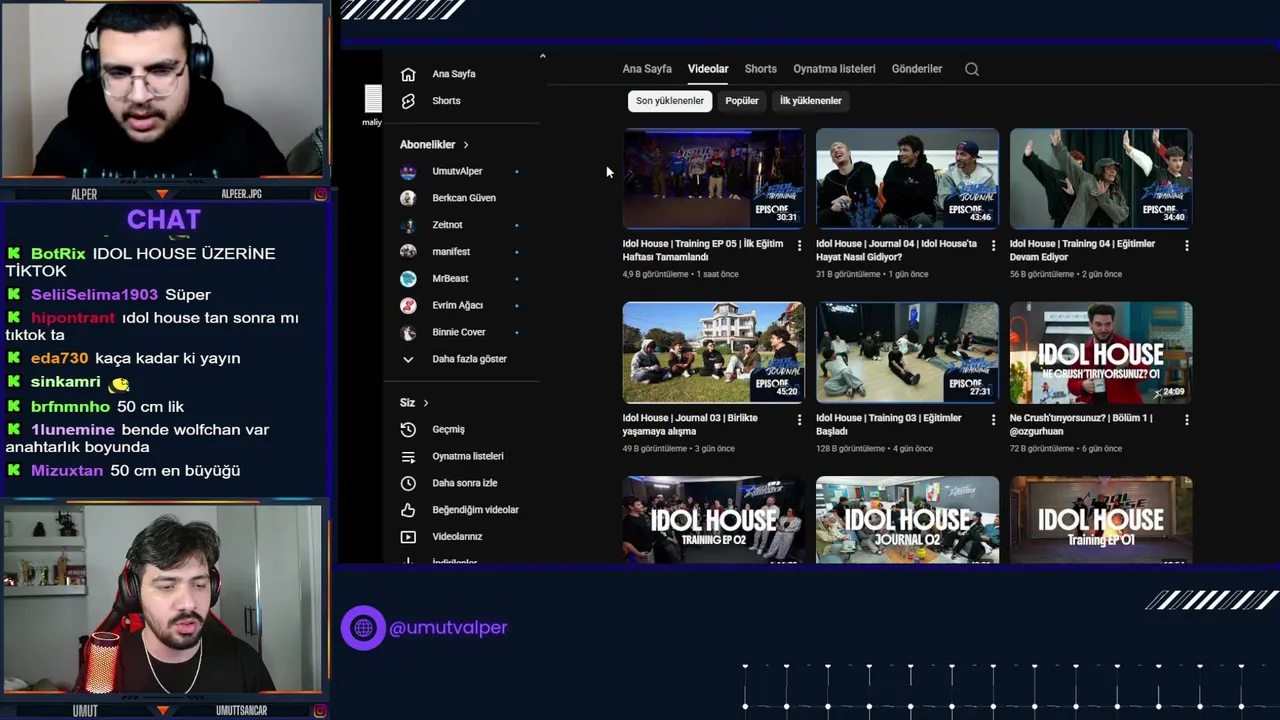The image size is (1280, 720).
Task: Click sinkamri username in chat
Action: pos(65,382)
